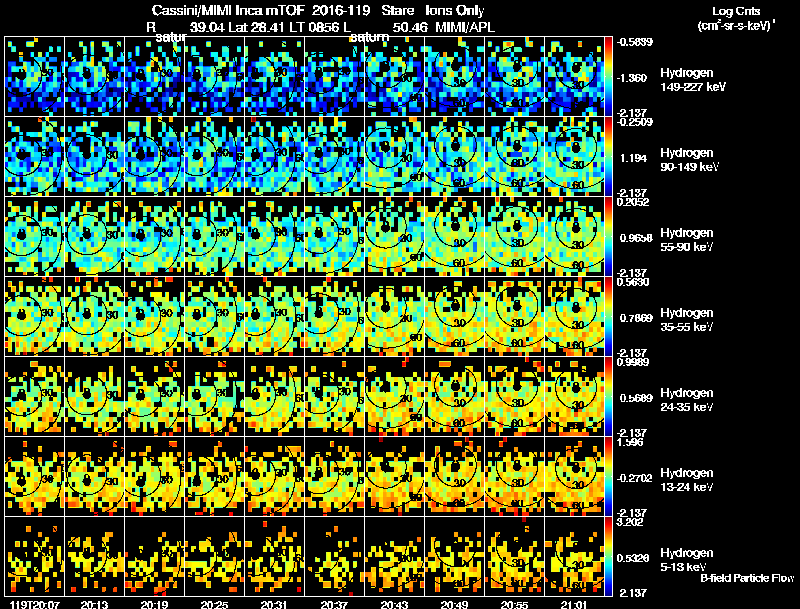Click the 'Hydrogen 35-55 keV' row label
Viewport: 800px width, 609px height.
[687, 320]
